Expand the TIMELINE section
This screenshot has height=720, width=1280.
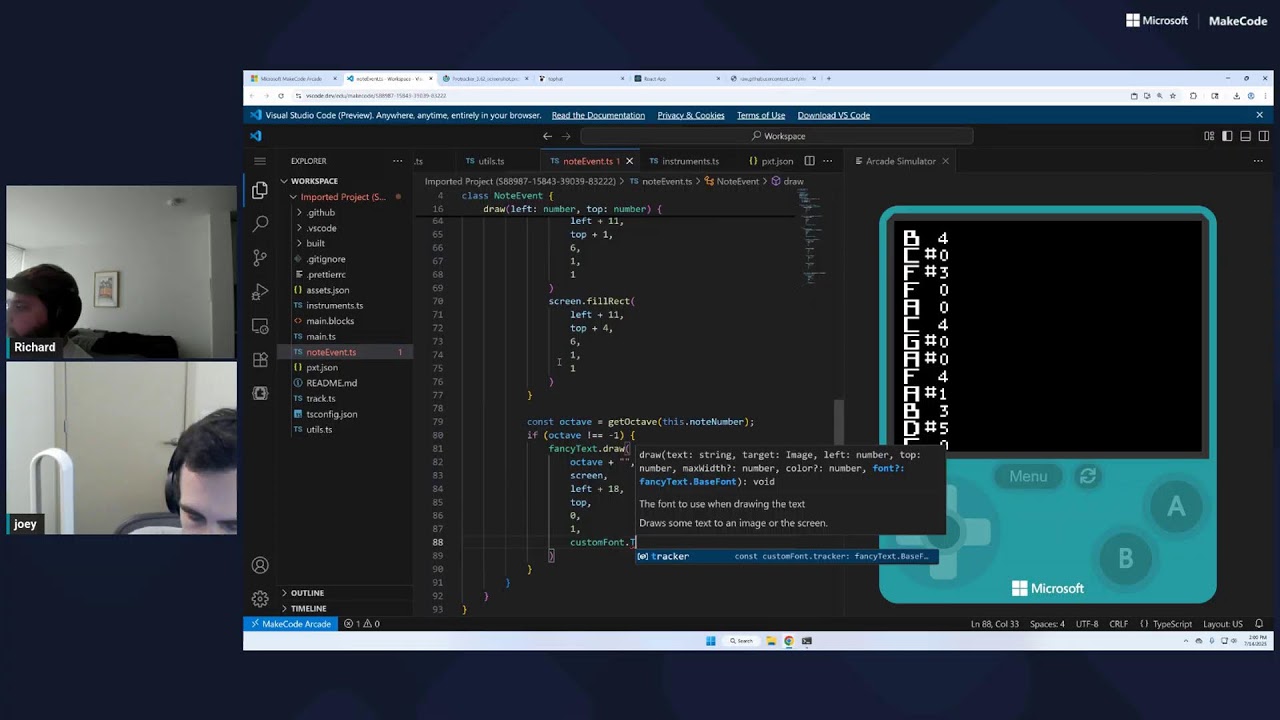[307, 608]
